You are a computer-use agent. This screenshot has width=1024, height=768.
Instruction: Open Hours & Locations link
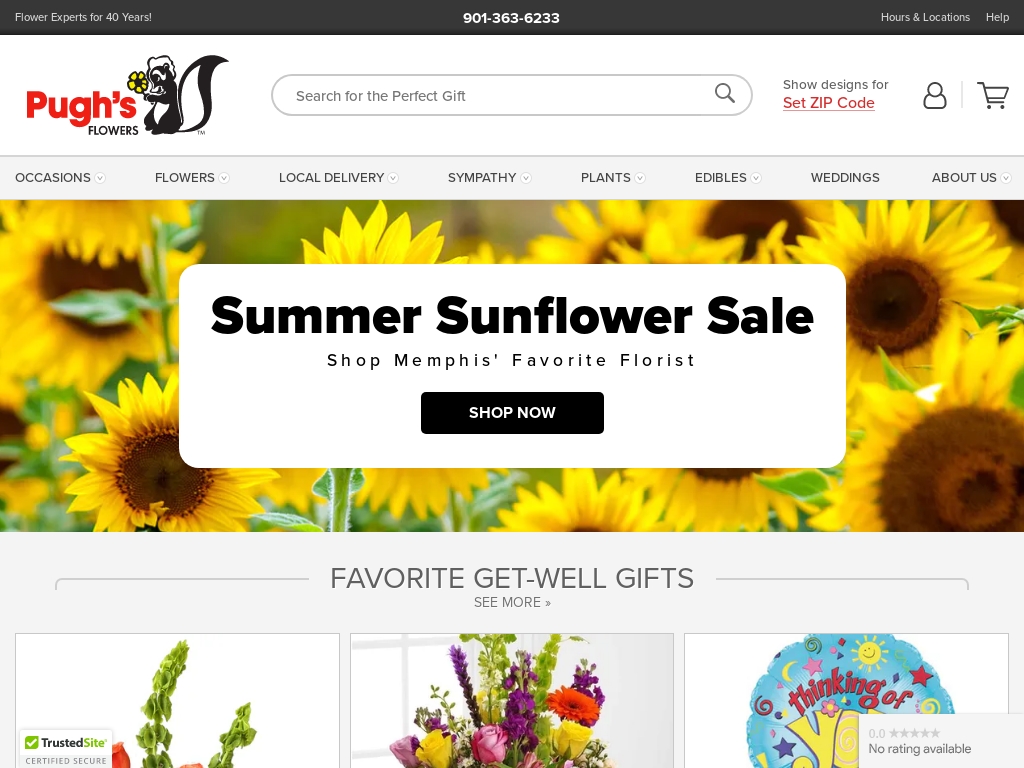pos(925,18)
